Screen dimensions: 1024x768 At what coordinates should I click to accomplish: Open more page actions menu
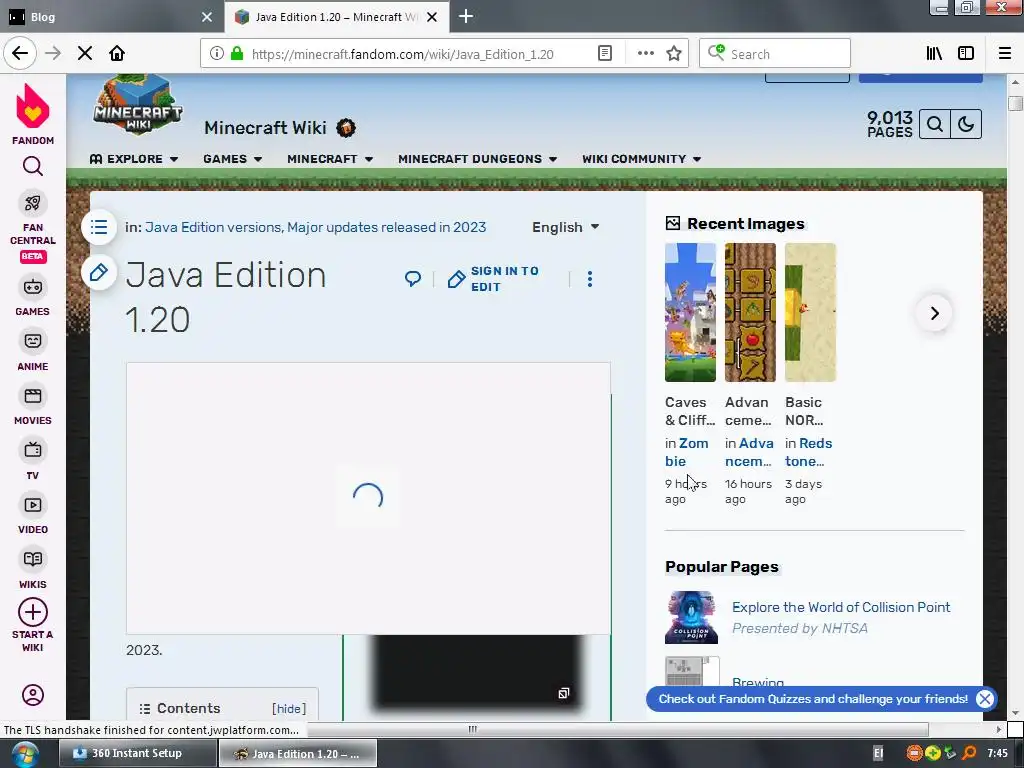click(590, 280)
